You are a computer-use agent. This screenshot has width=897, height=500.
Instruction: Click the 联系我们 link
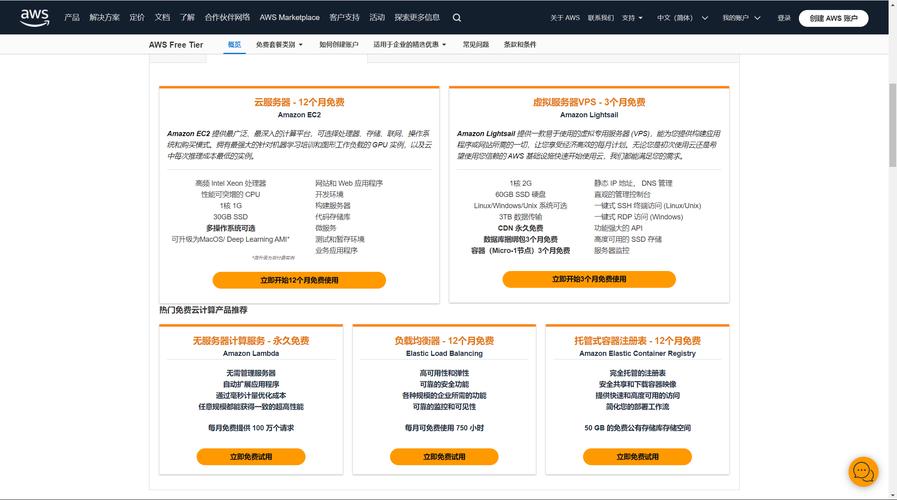click(x=601, y=18)
